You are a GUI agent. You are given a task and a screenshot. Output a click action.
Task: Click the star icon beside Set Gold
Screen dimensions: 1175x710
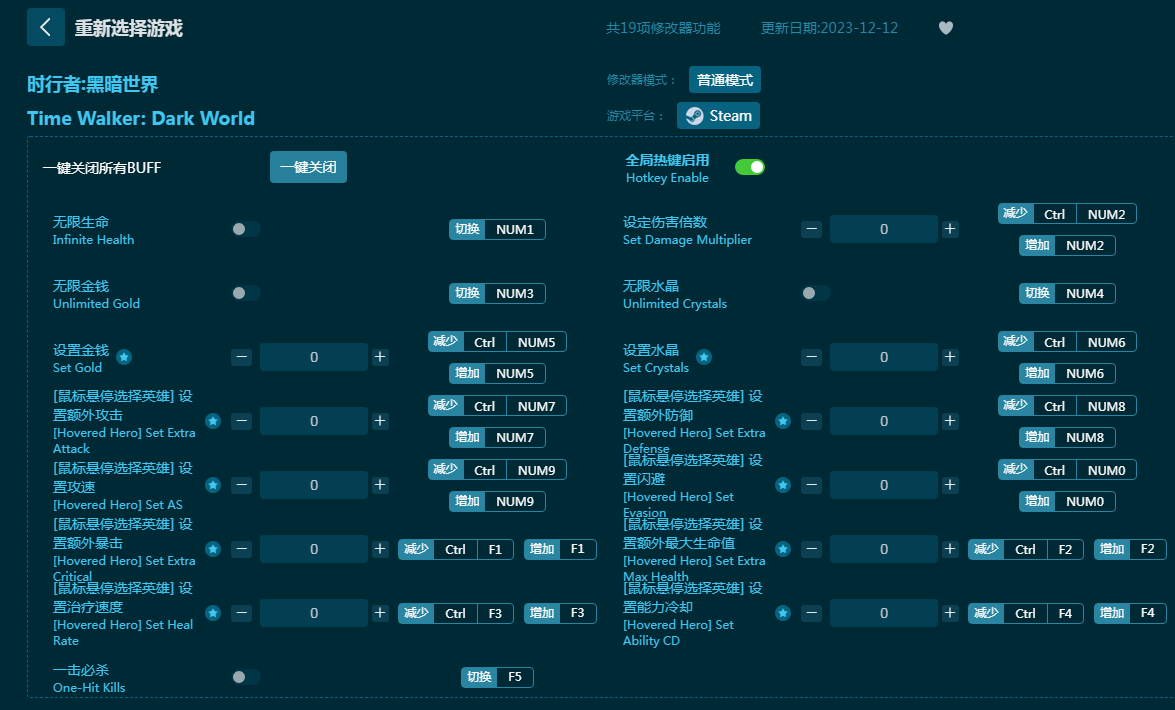coord(124,357)
